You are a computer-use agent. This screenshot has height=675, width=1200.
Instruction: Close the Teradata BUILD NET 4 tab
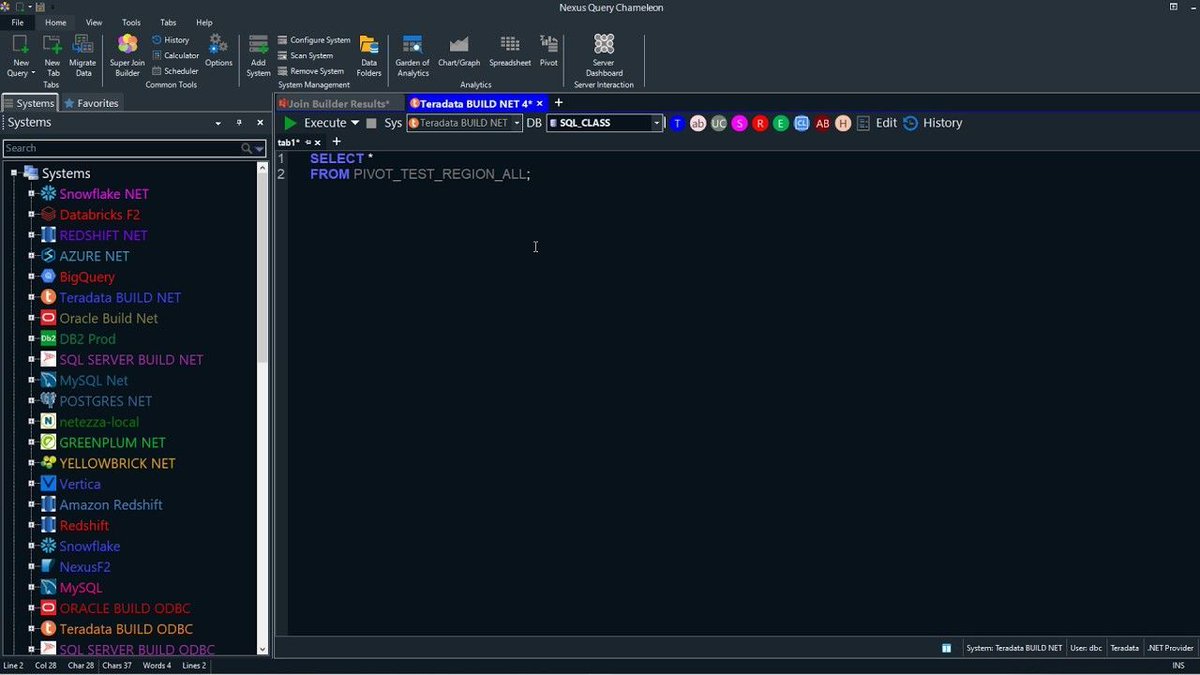(540, 103)
